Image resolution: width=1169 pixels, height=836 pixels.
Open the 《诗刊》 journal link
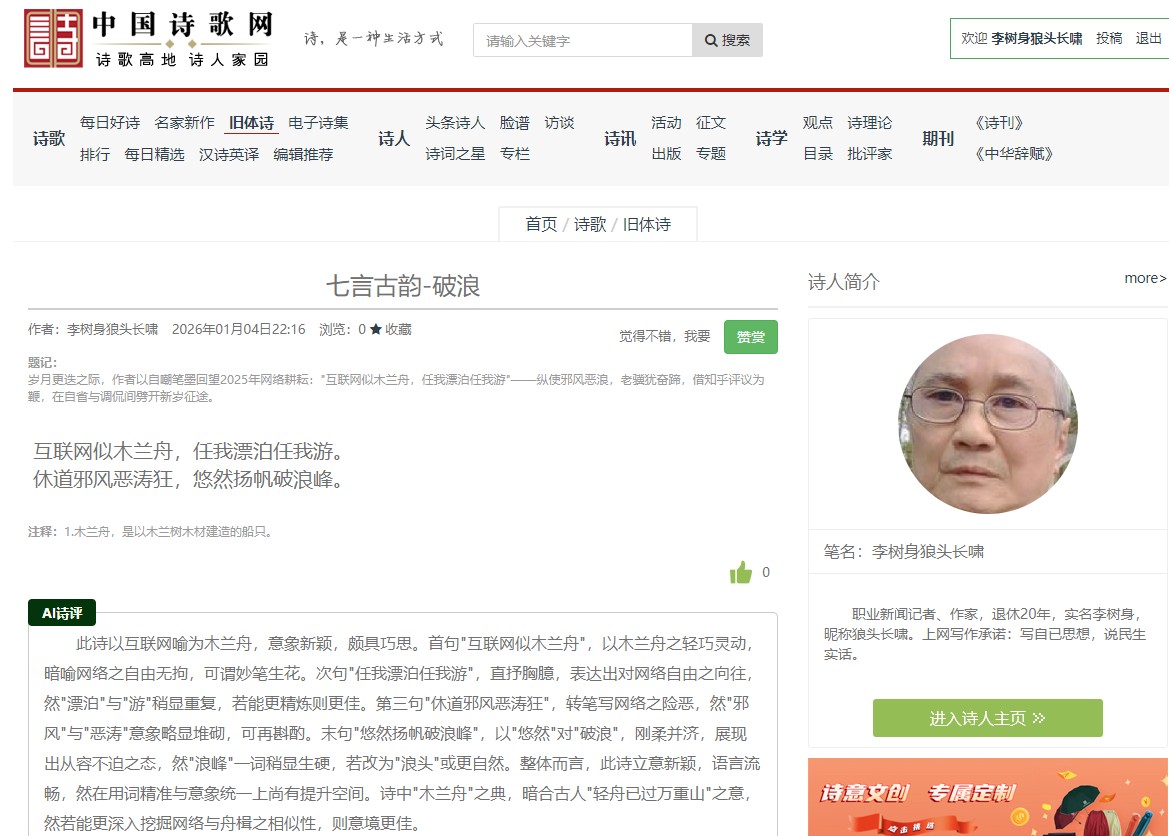pyautogui.click(x=998, y=123)
